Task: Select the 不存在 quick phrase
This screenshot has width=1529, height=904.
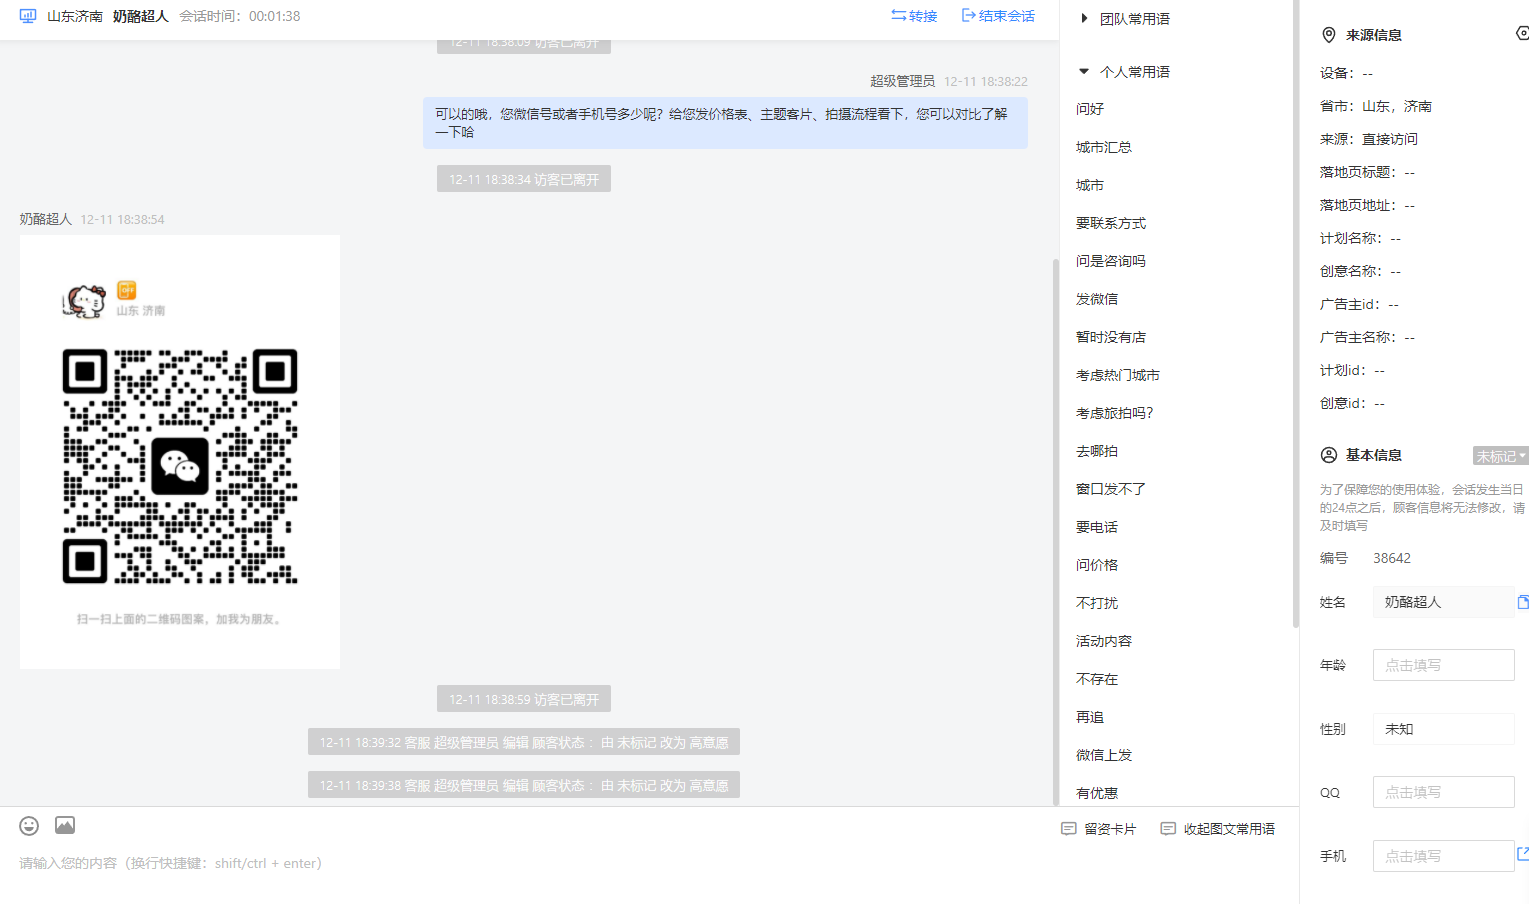Action: (x=1097, y=679)
